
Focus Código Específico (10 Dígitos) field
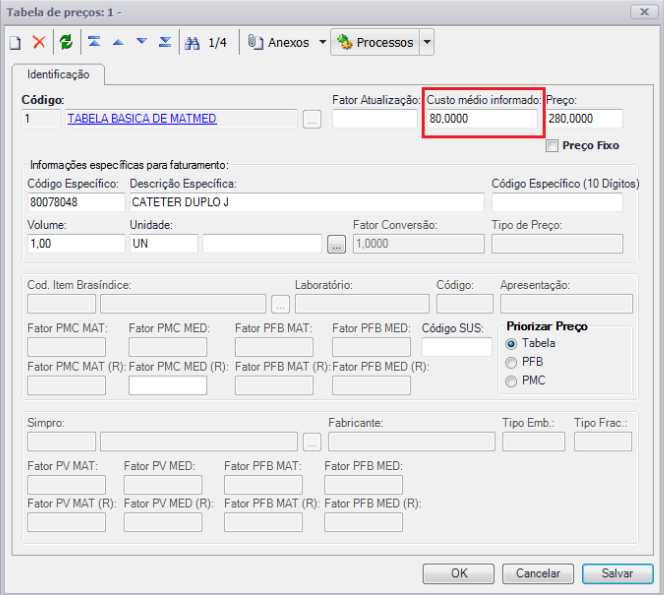[x=557, y=202]
